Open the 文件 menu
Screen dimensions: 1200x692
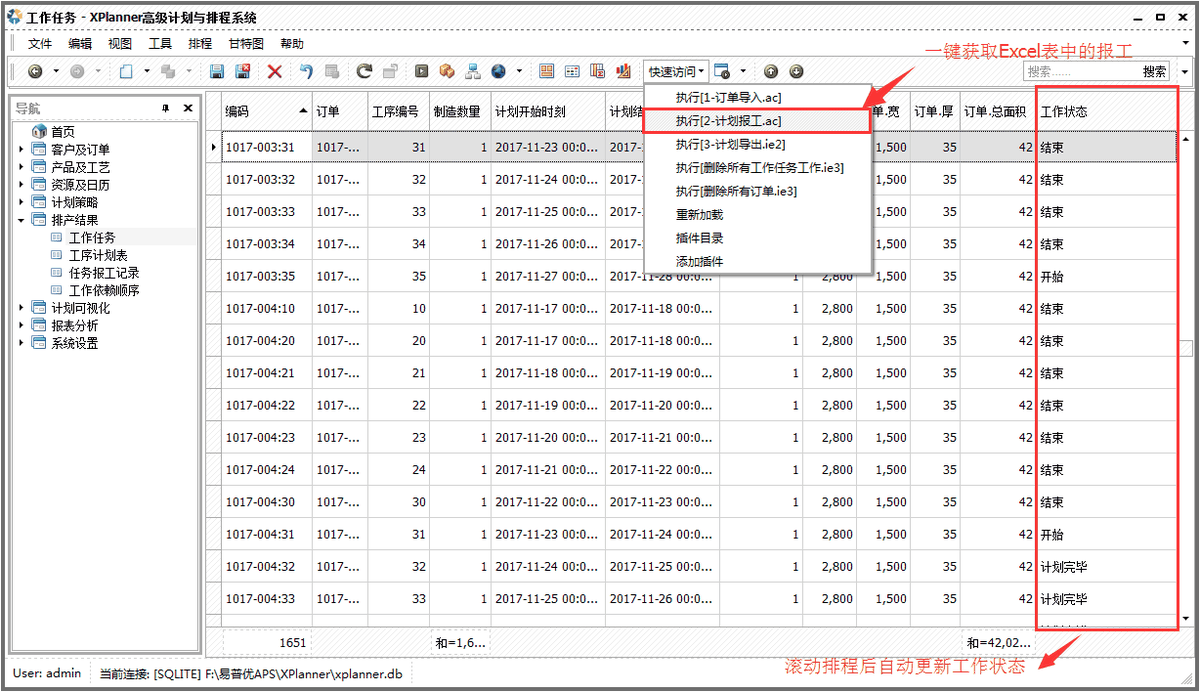40,44
